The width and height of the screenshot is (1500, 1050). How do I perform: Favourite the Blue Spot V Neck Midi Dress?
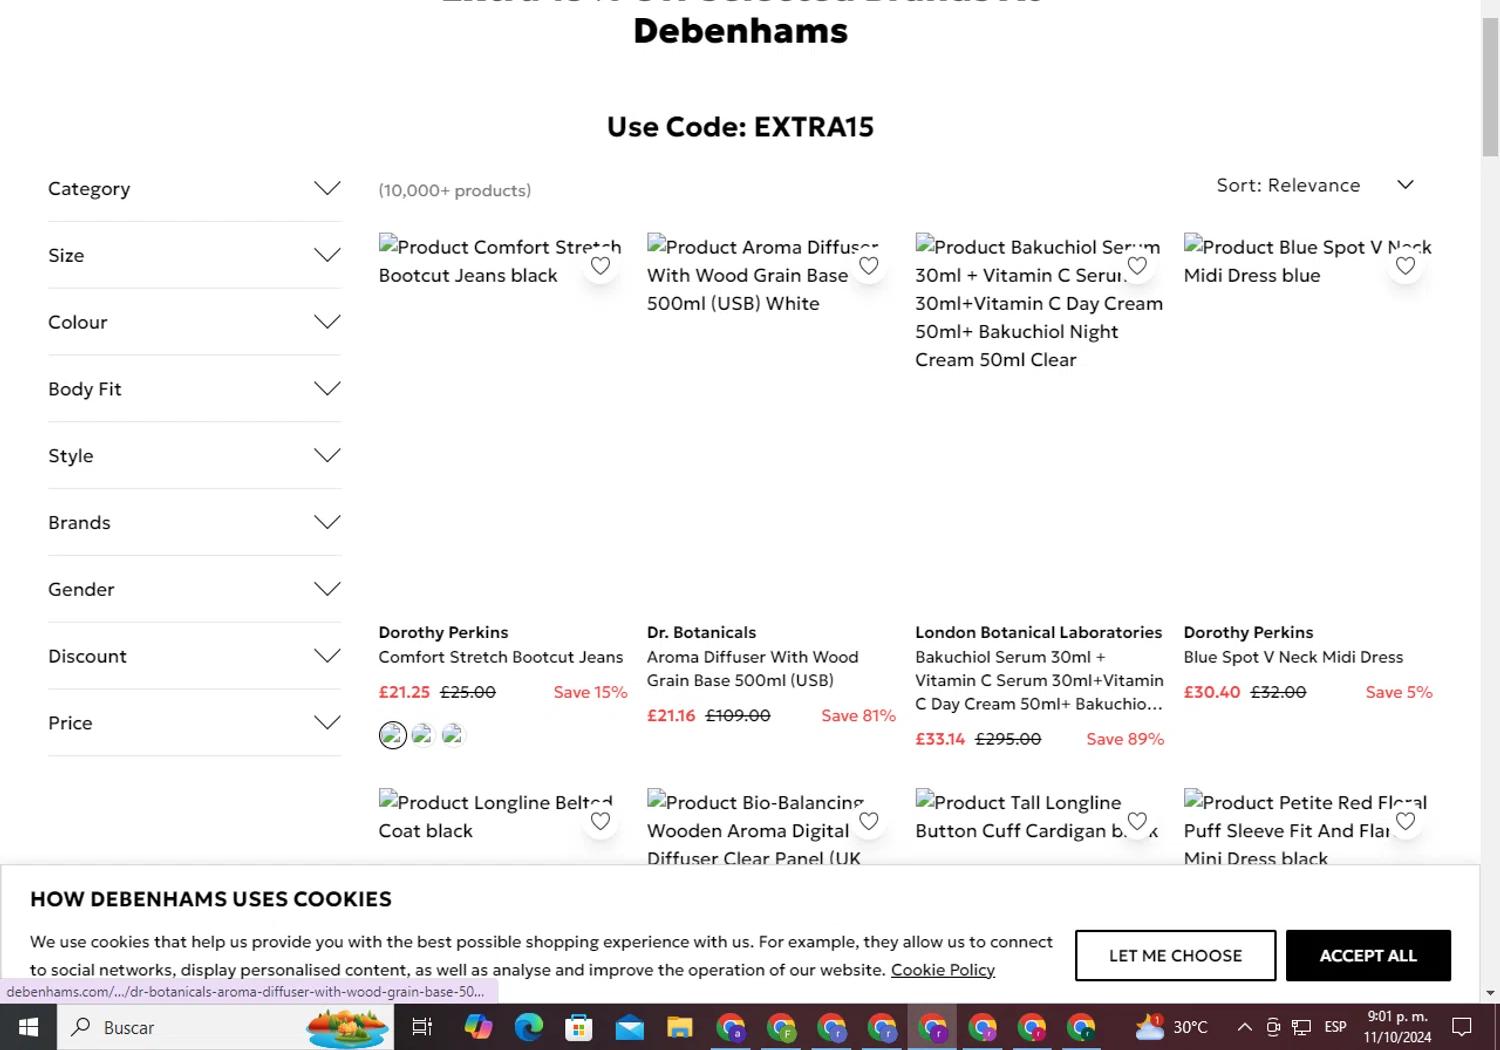1405,266
